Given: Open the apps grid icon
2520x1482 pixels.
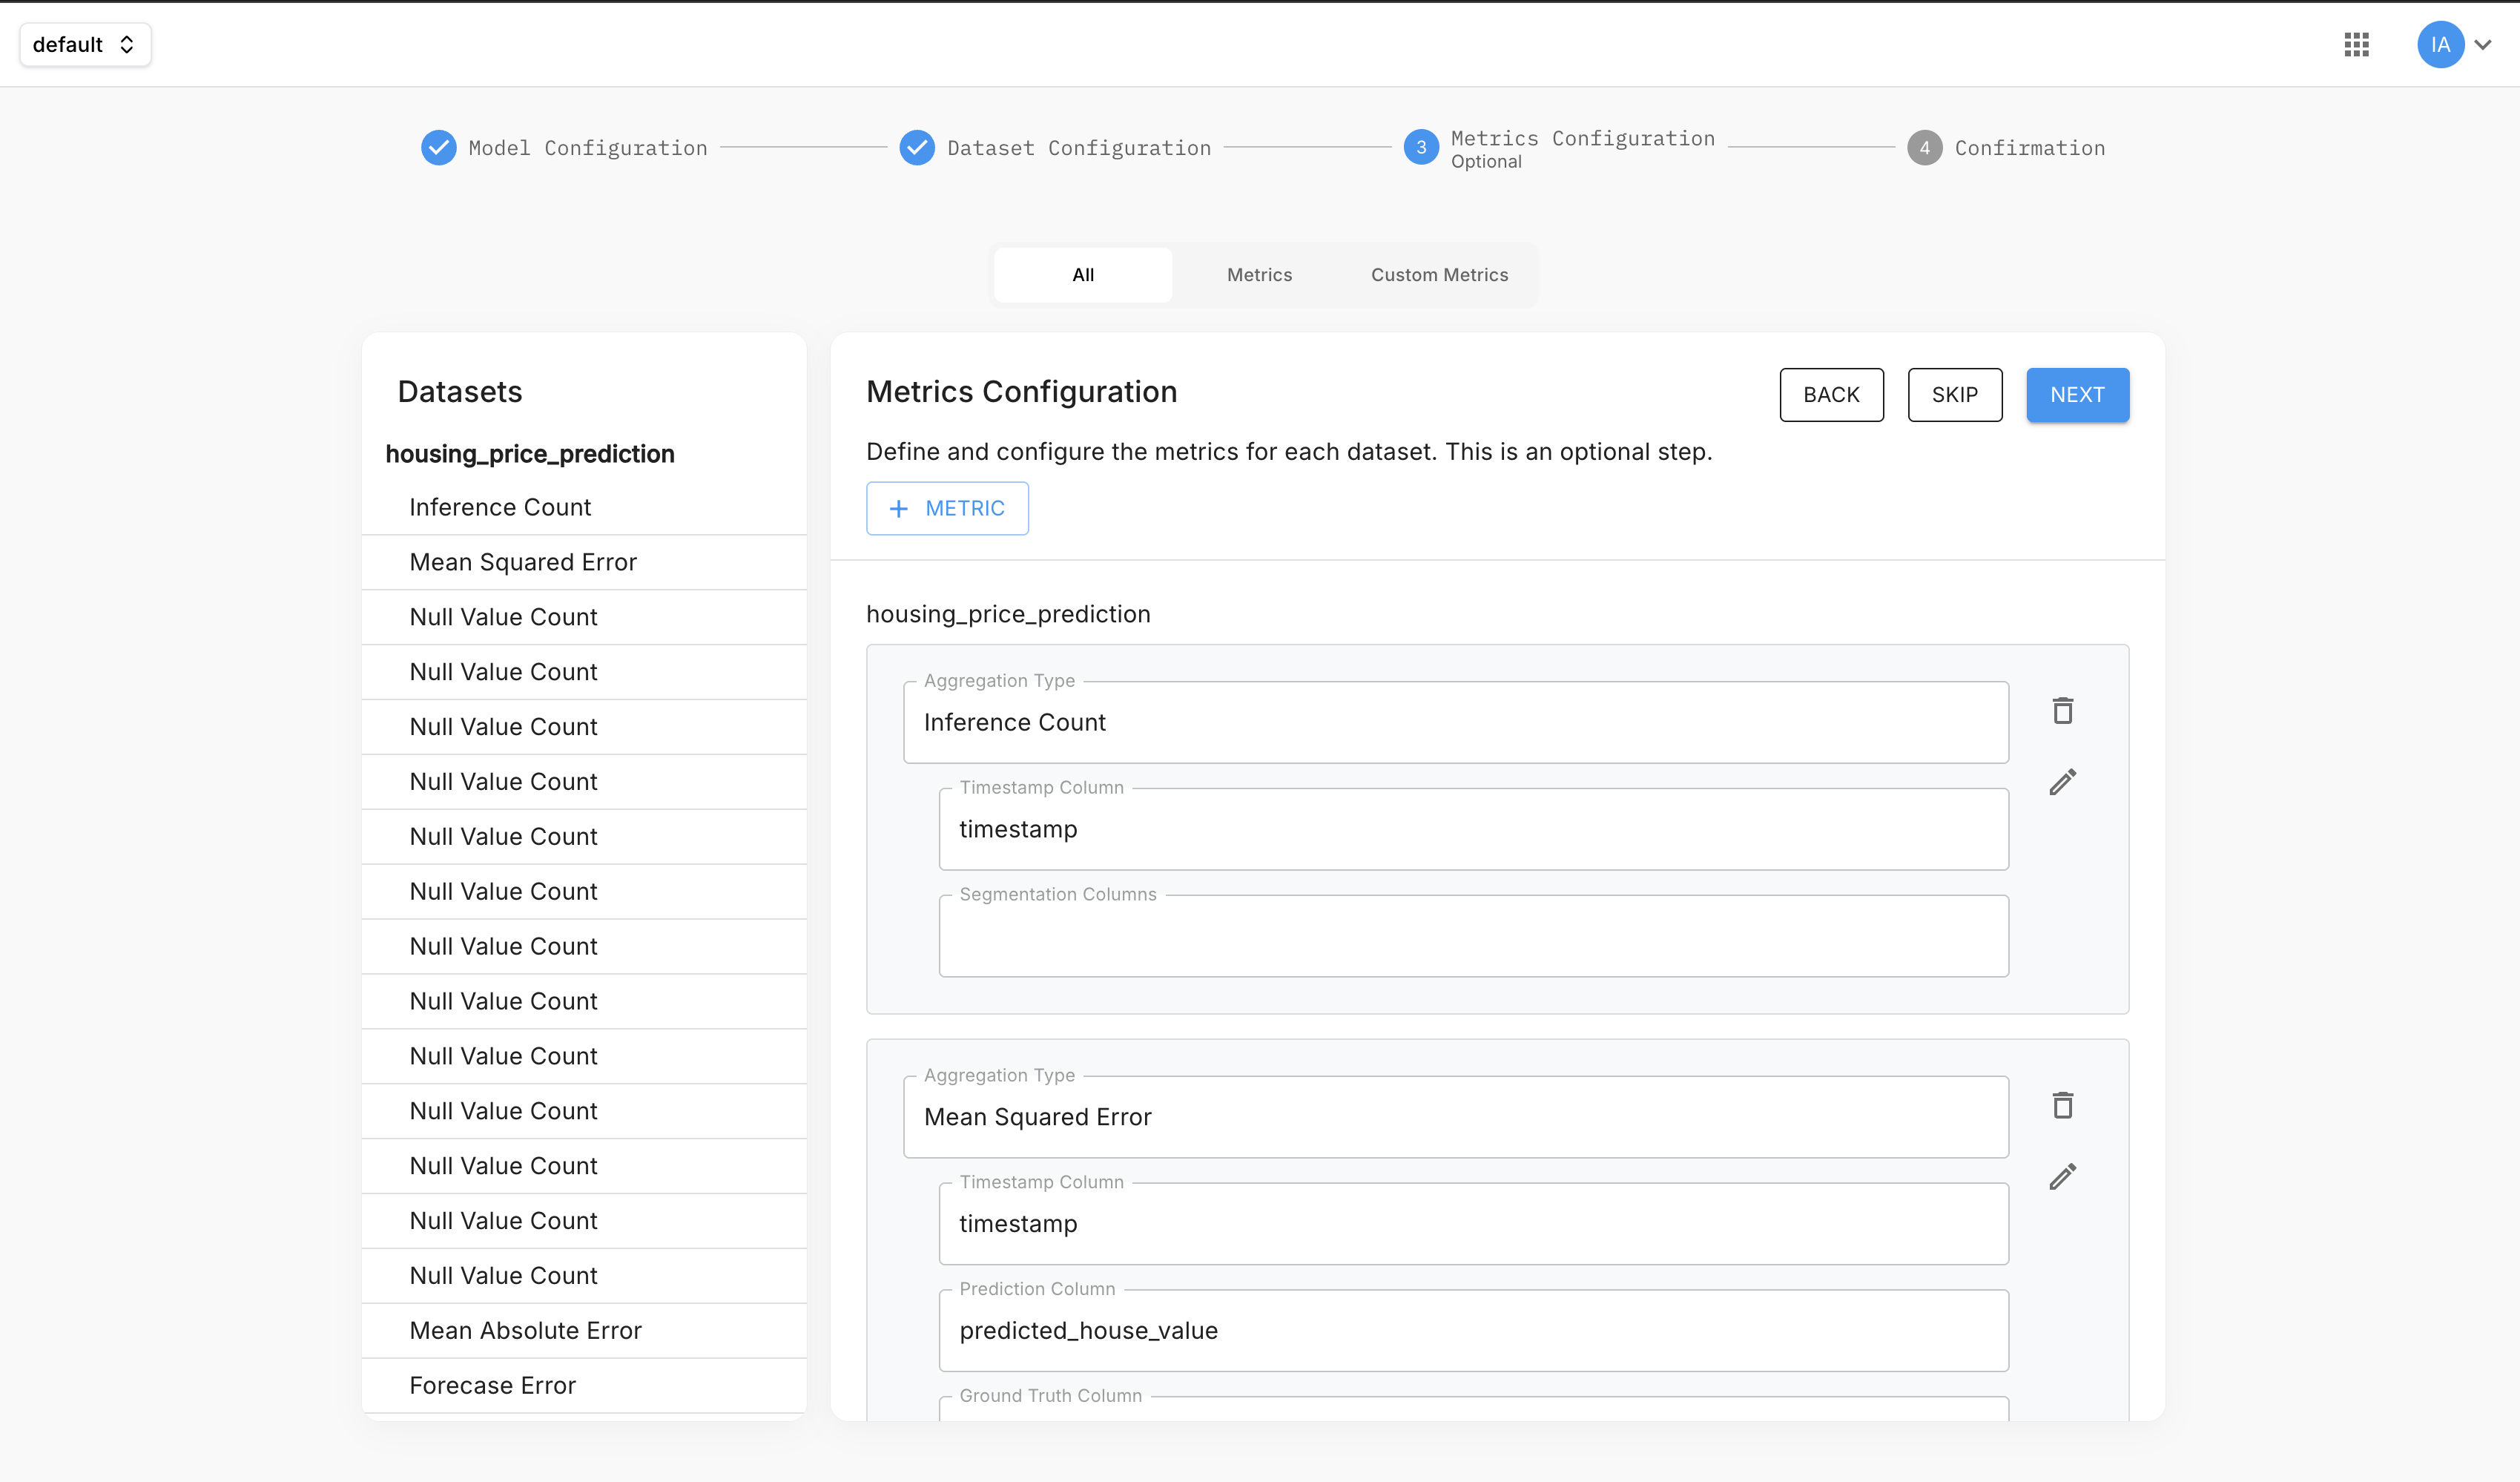Looking at the screenshot, I should [2356, 44].
